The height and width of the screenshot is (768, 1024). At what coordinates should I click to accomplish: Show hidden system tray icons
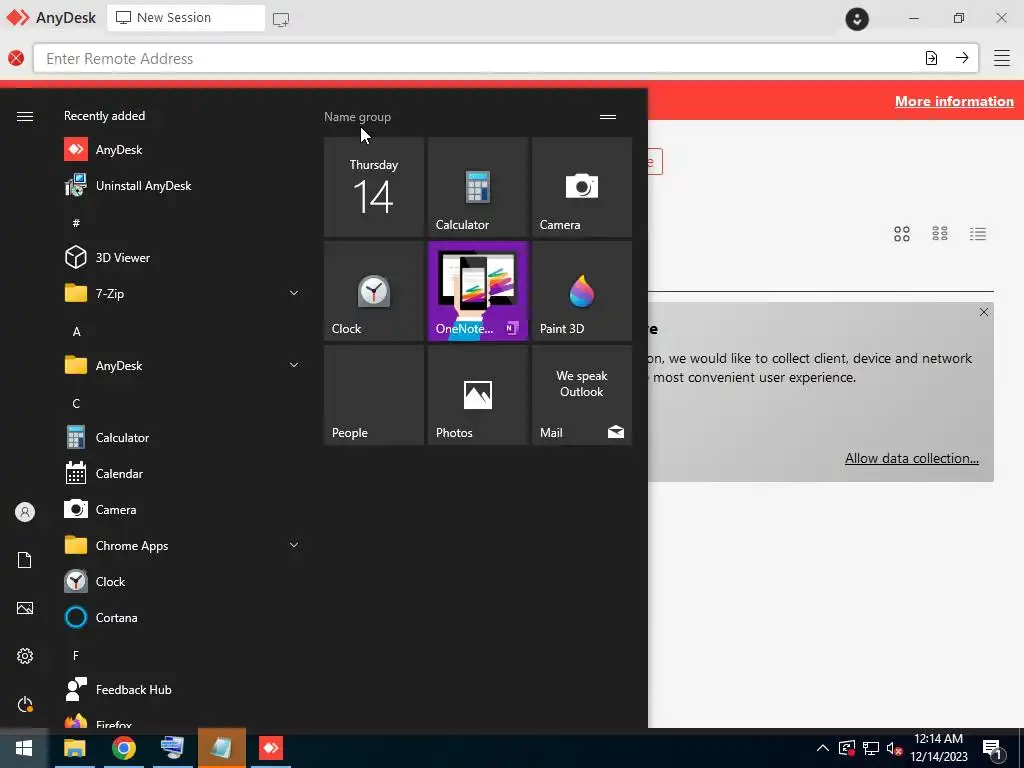[823, 748]
